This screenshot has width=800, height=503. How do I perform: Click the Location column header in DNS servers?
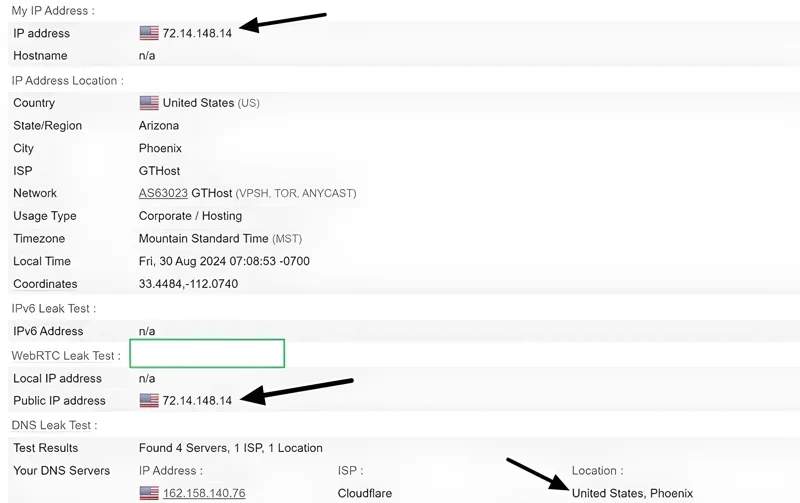click(x=597, y=470)
